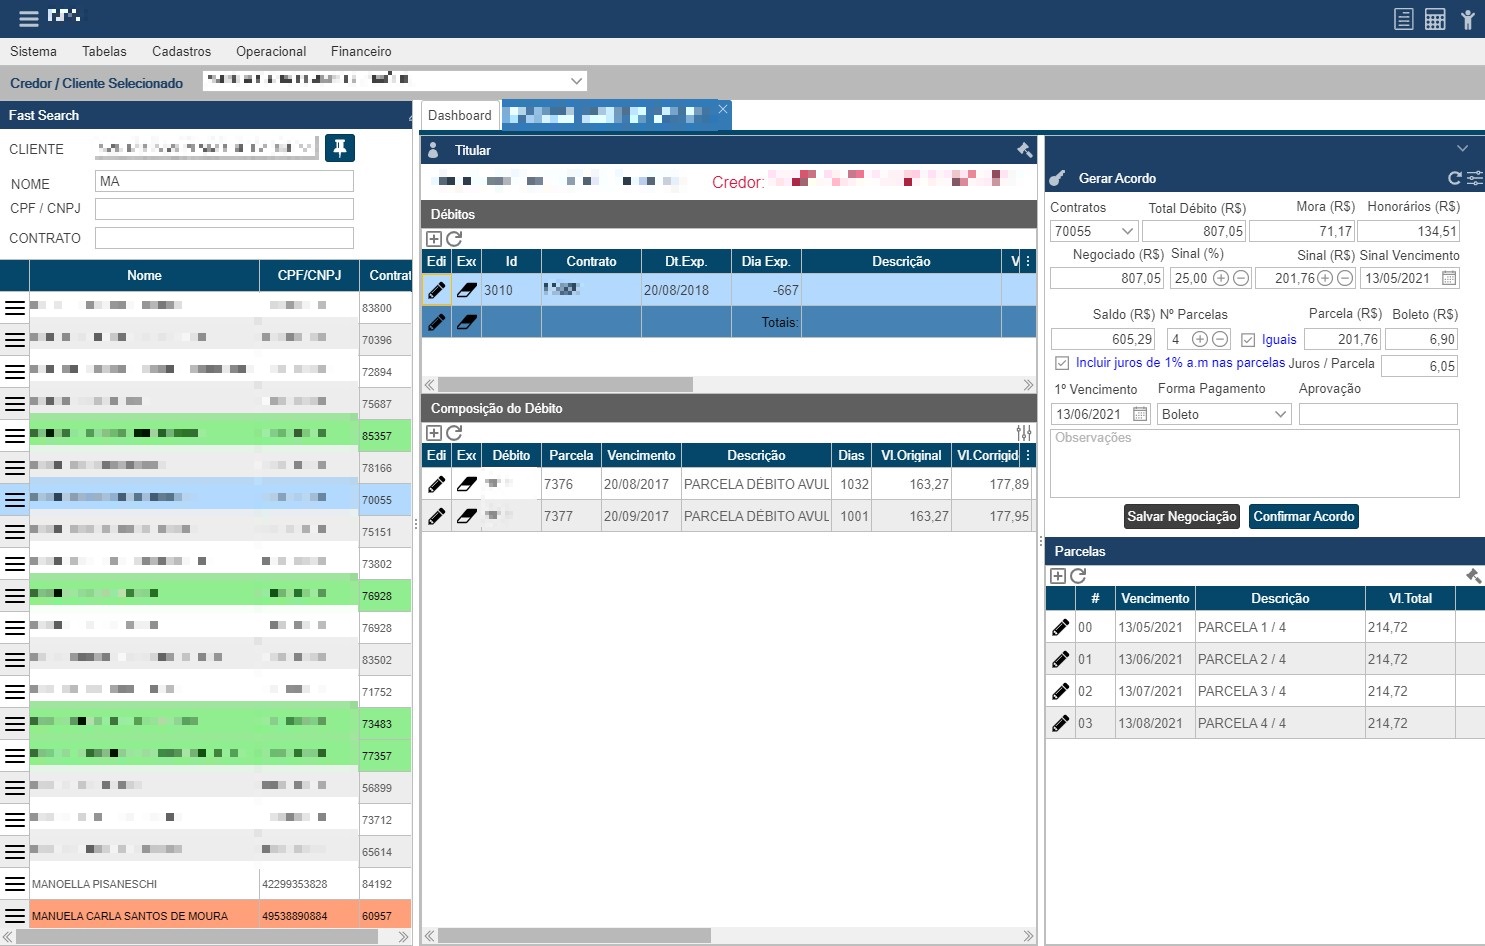Image resolution: width=1485 pixels, height=946 pixels.
Task: Refresh Composição do Débito grid
Action: point(454,433)
